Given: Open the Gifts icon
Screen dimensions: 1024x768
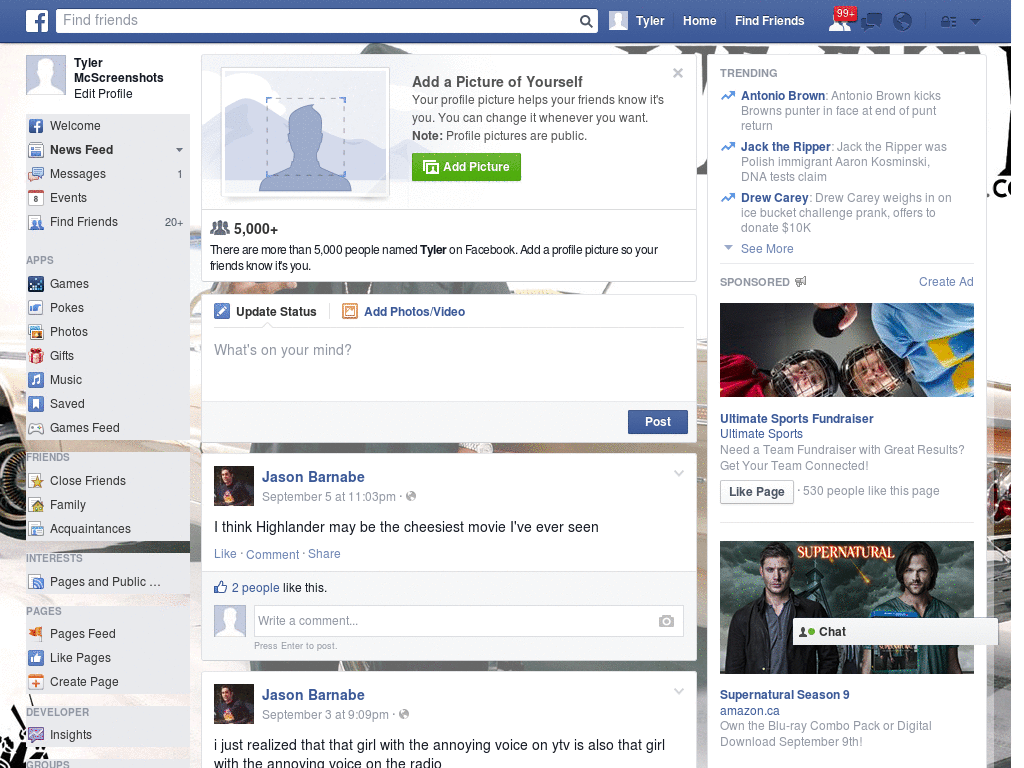Looking at the screenshot, I should pyautogui.click(x=36, y=356).
